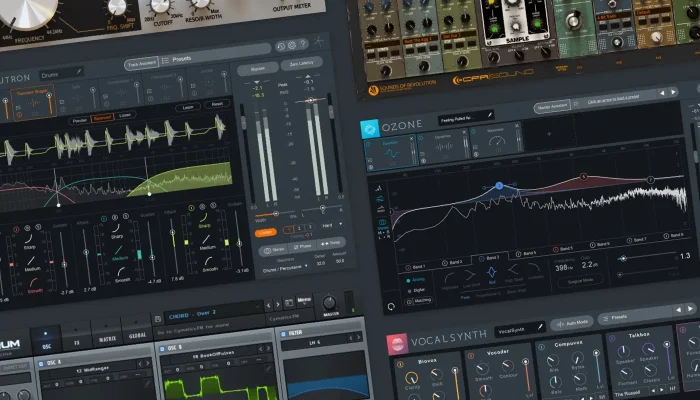Click the Neutron help question mark icon

click(x=304, y=44)
